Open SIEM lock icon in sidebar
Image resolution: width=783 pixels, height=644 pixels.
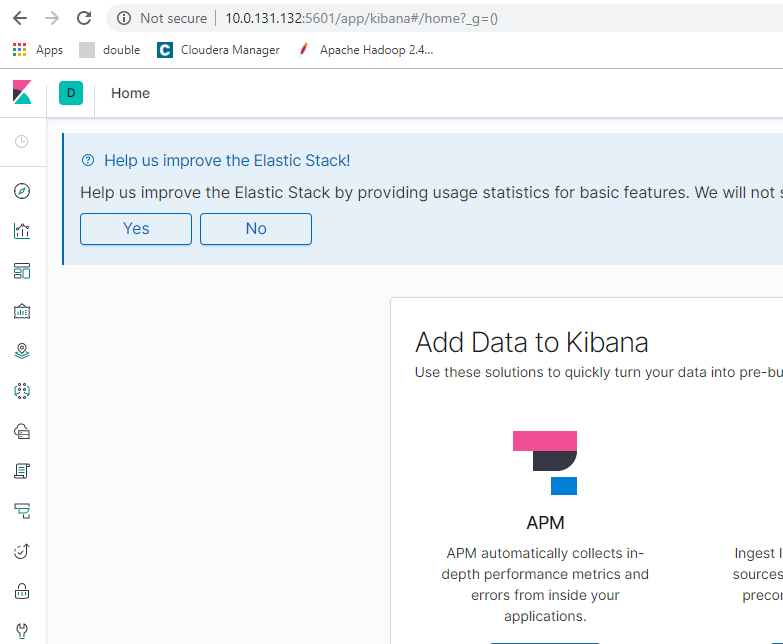22,591
